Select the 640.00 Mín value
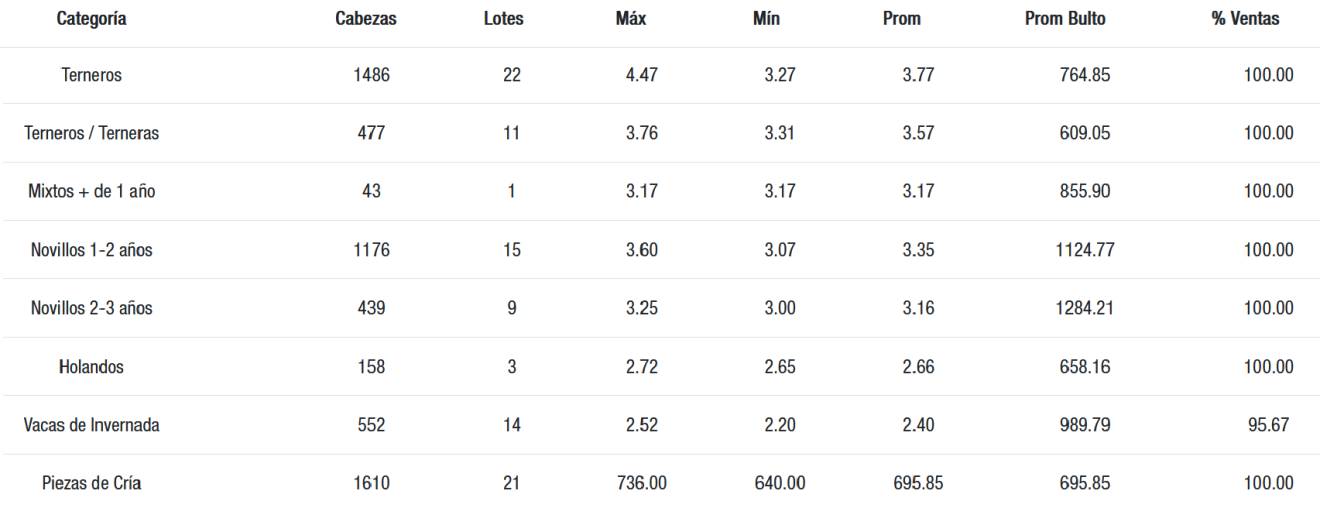Screen dimensions: 1320x508 click(780, 483)
